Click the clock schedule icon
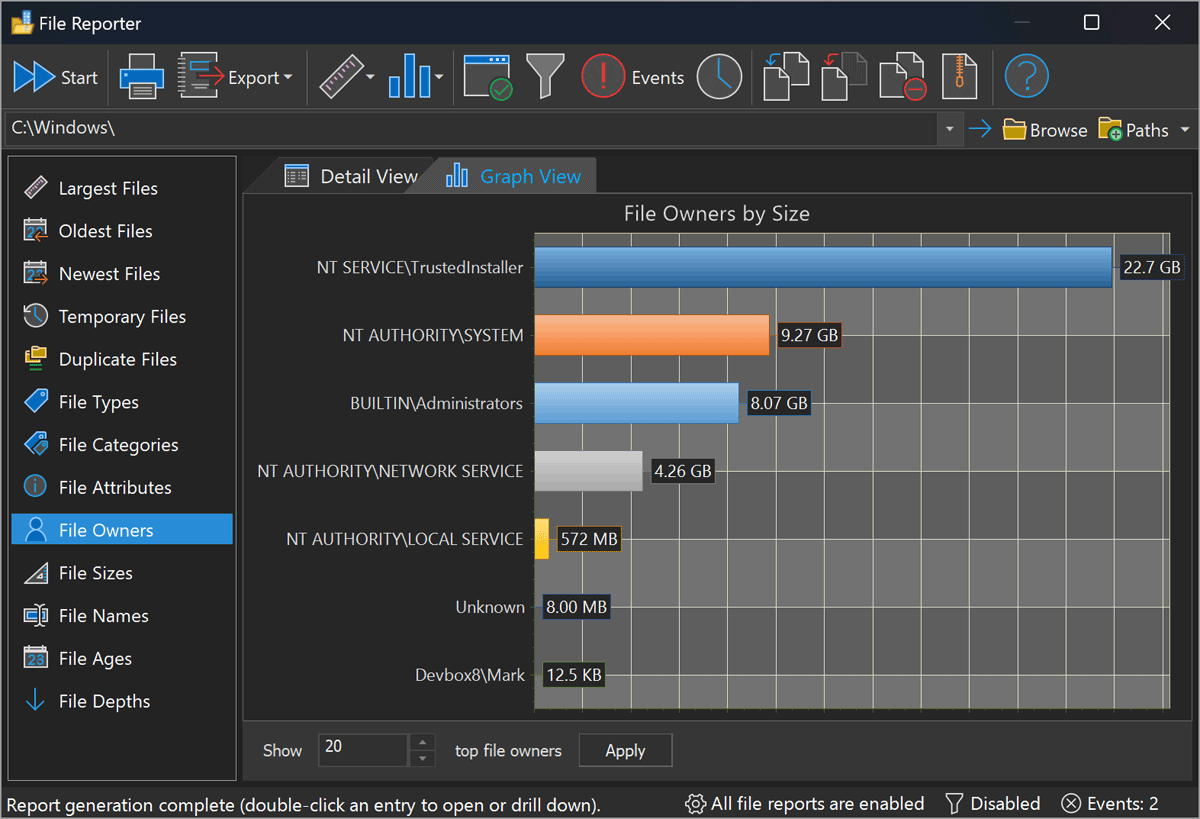 [719, 77]
